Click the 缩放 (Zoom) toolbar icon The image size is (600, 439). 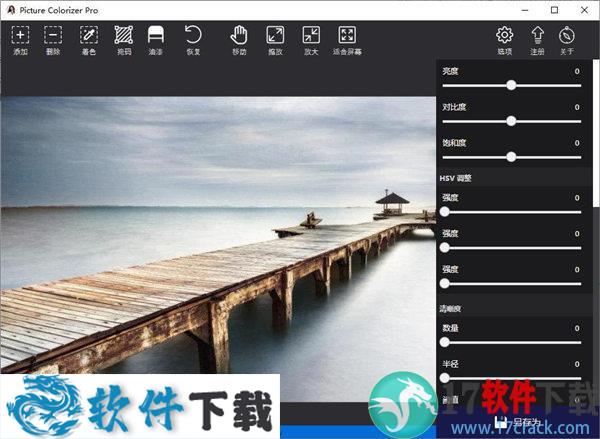point(275,36)
